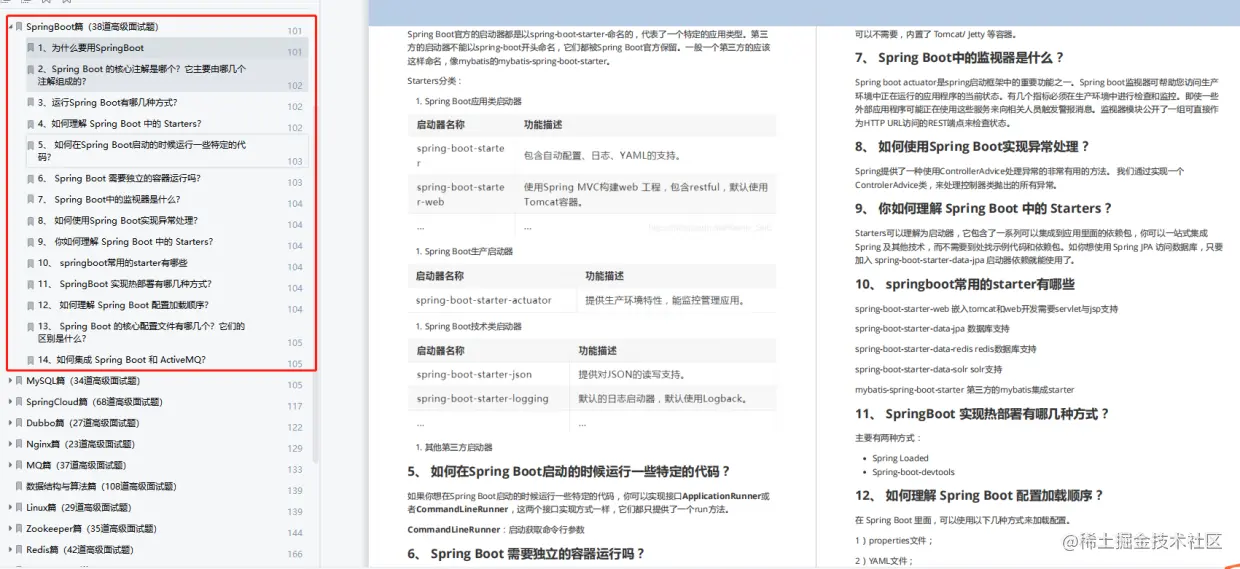Viewport: 1240px width, 569px height.
Task: Click bookmark icon beside 6、需要独立的容器运行吗
Action: click(31, 179)
